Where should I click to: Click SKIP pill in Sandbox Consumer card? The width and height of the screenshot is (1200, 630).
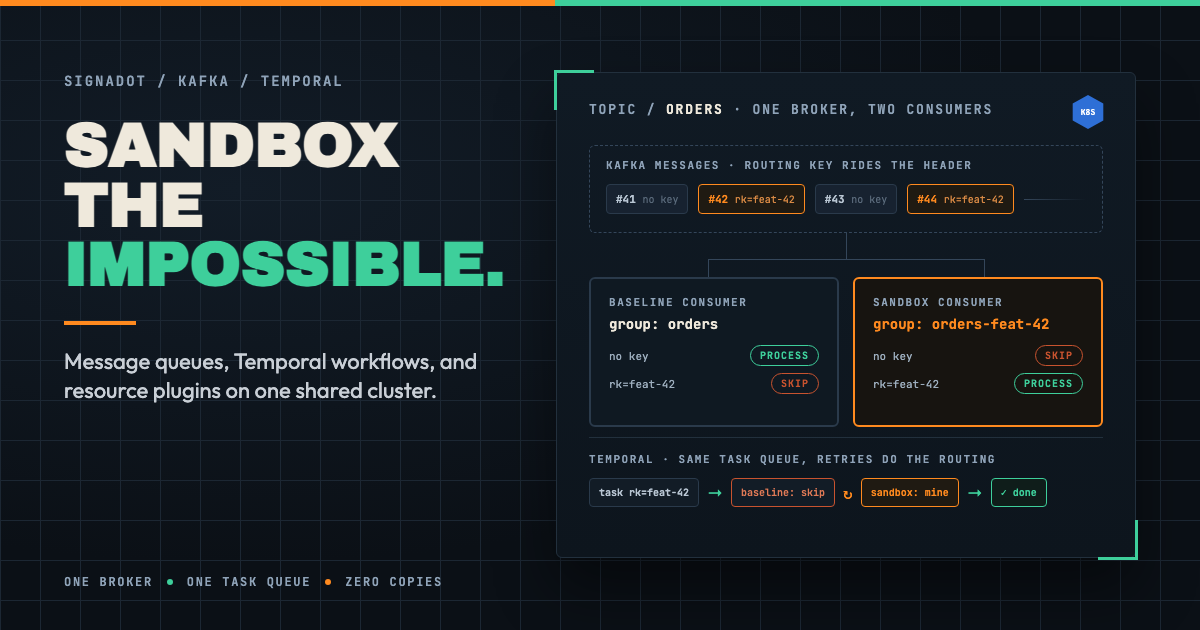click(x=1059, y=356)
